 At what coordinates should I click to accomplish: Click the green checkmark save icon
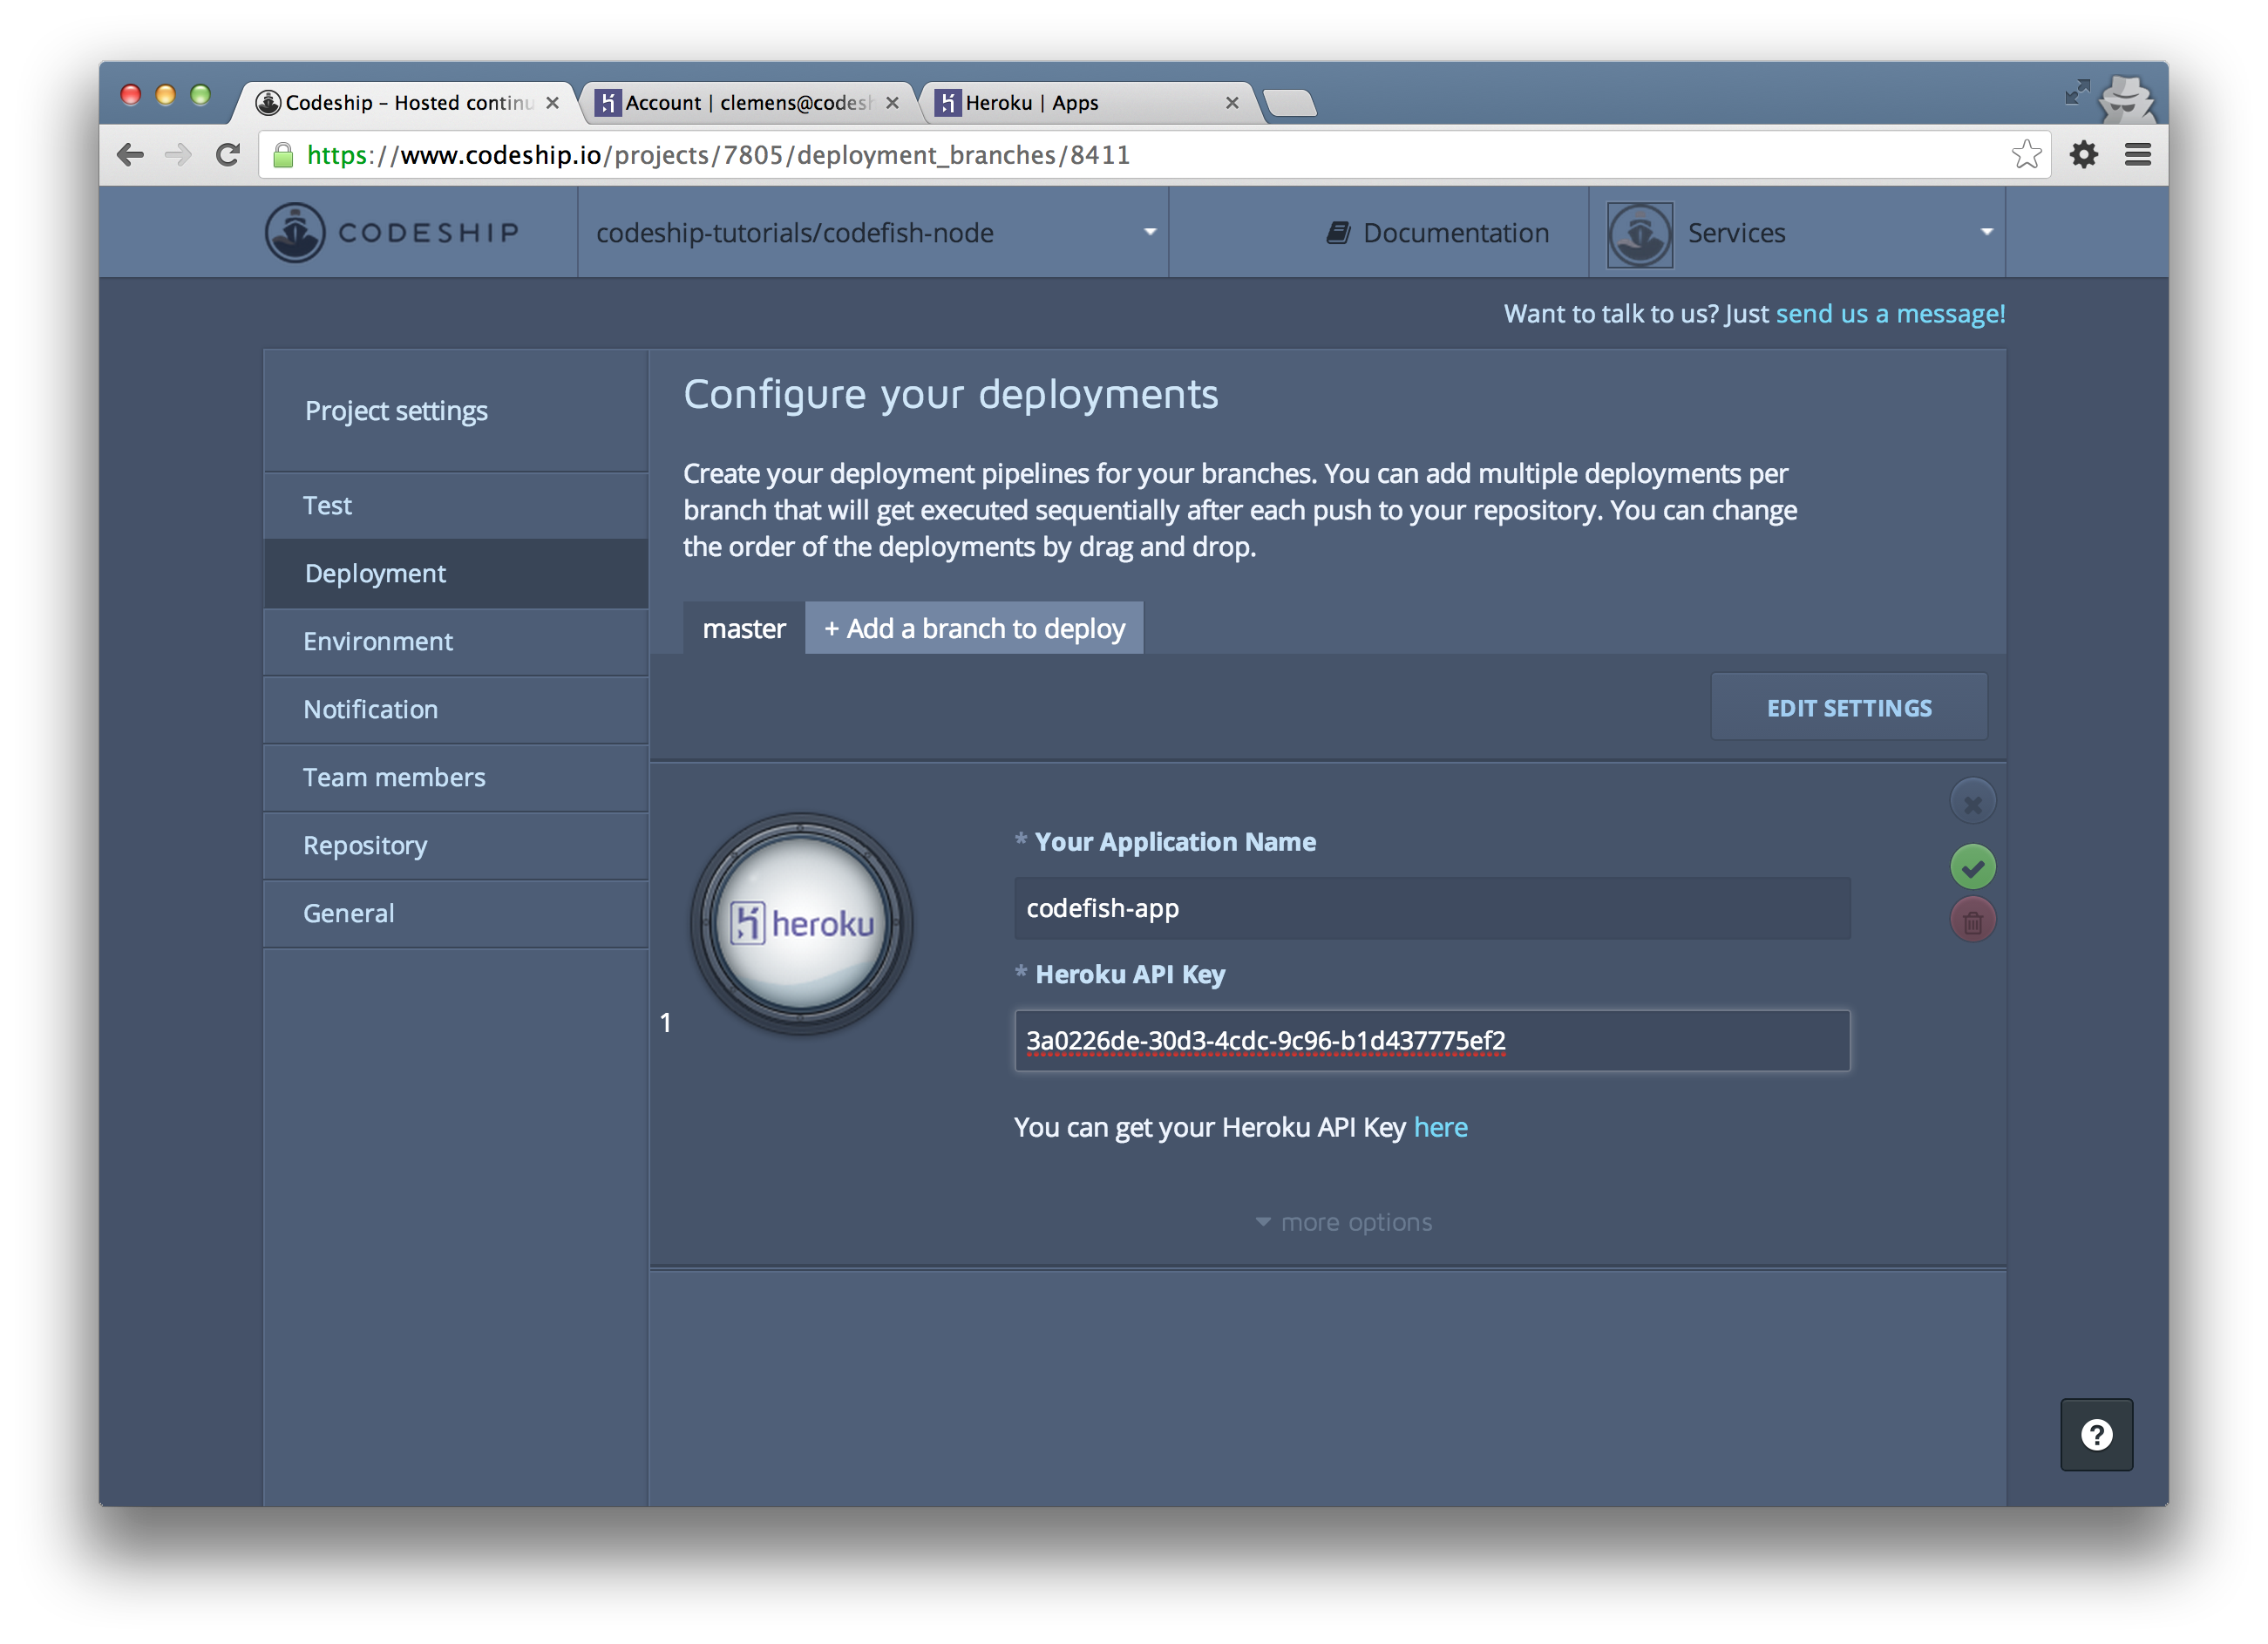1972,867
